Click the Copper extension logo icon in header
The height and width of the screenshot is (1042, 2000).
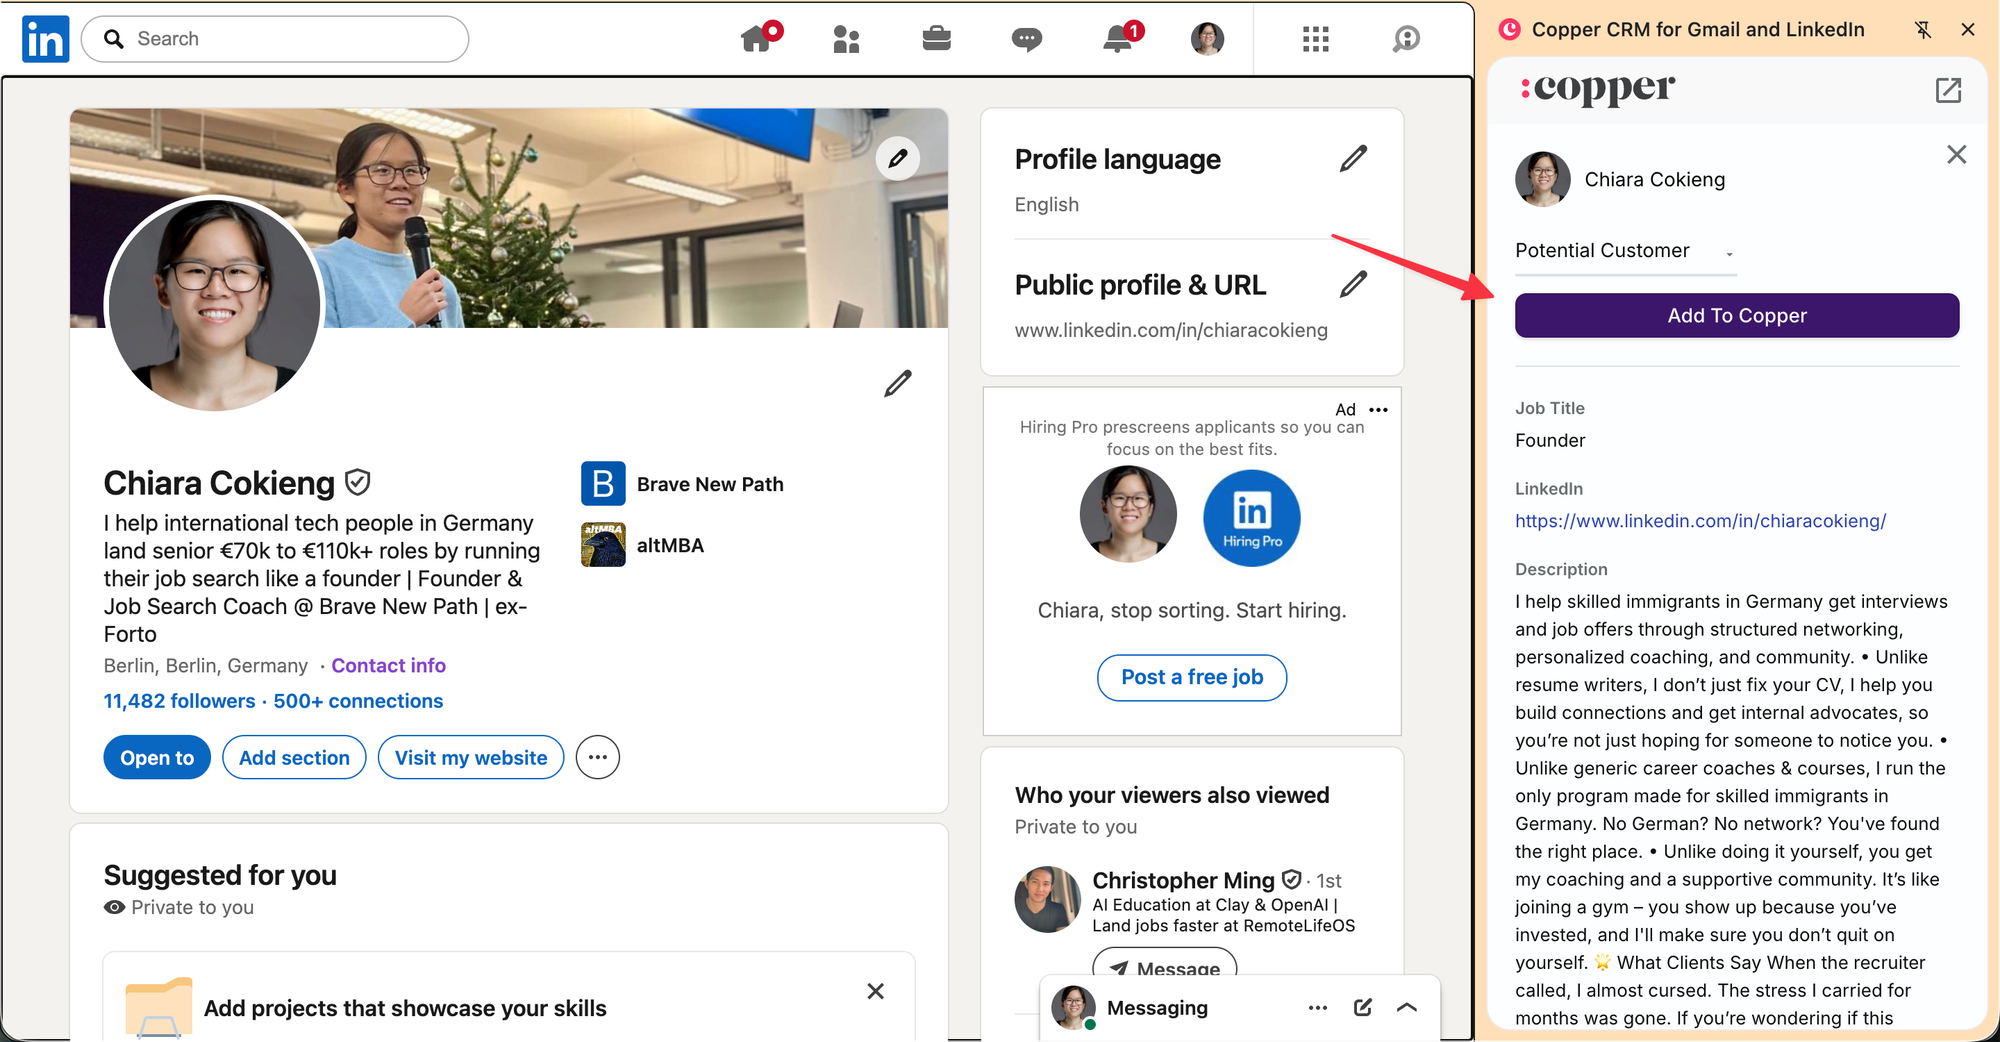(x=1510, y=30)
